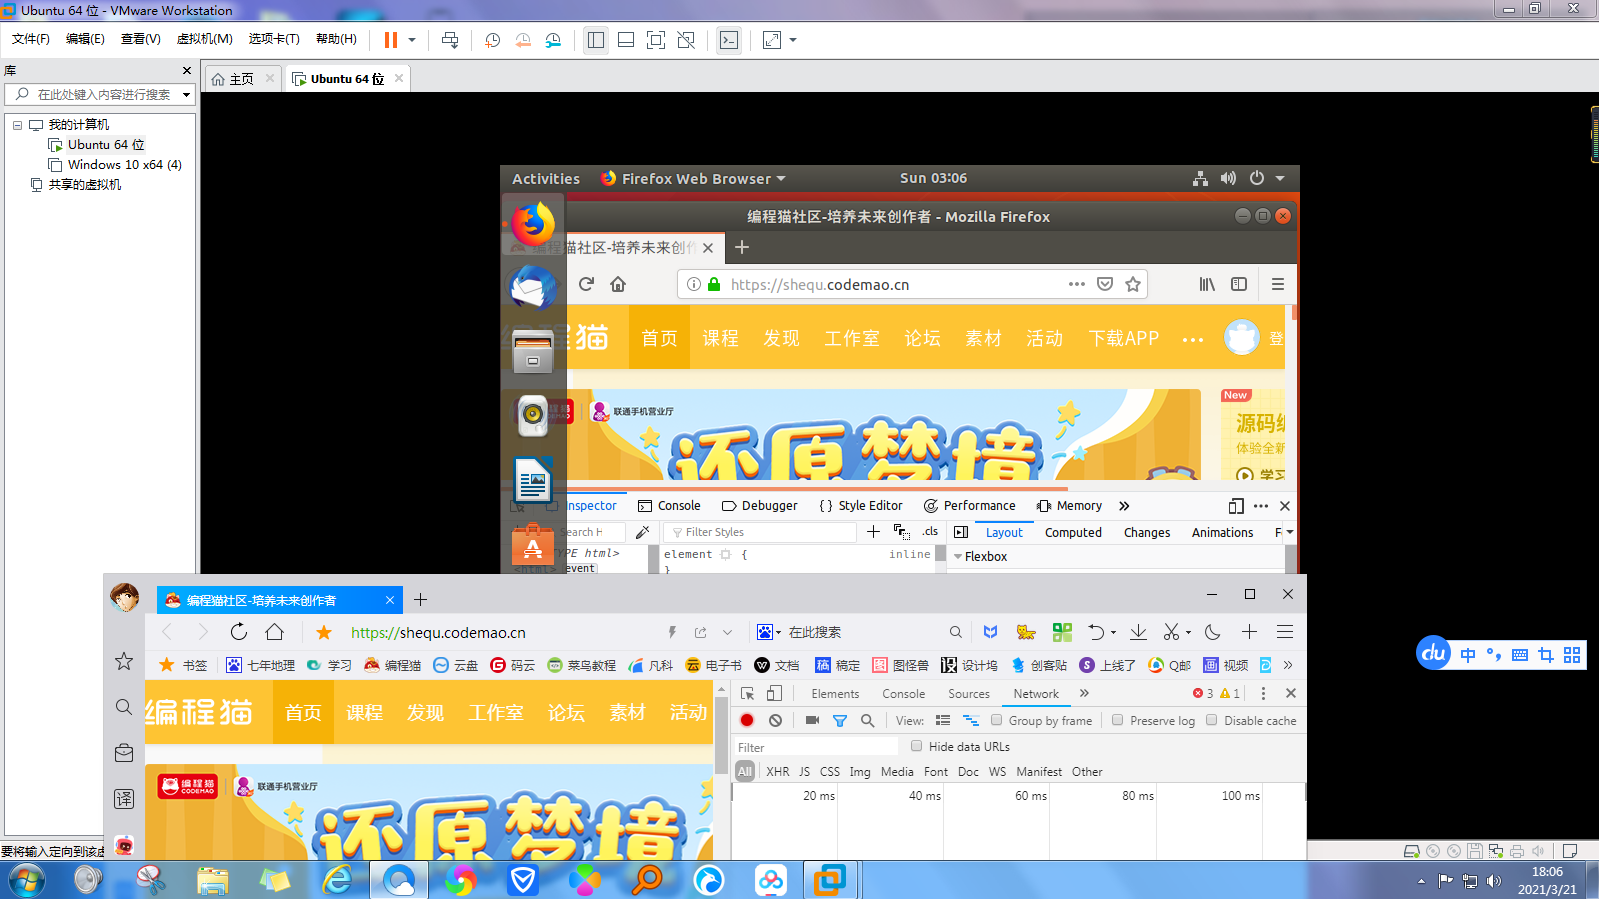Enable the Group by frame checkbox
Image resolution: width=1599 pixels, height=899 pixels.
[x=996, y=720]
